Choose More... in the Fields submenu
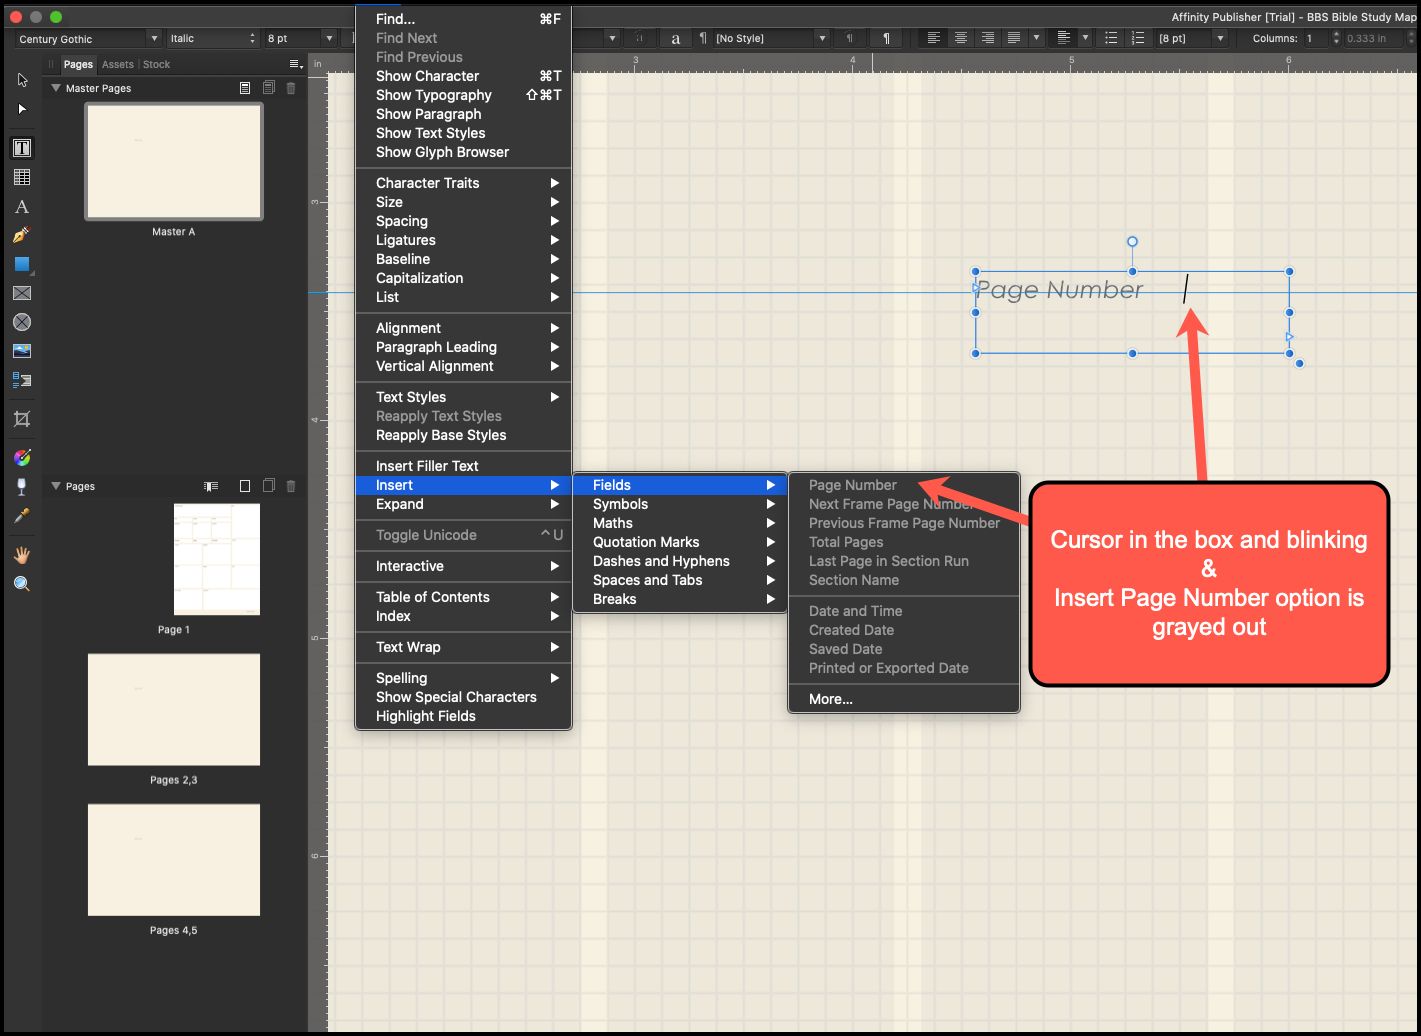The width and height of the screenshot is (1421, 1036). pyautogui.click(x=830, y=698)
